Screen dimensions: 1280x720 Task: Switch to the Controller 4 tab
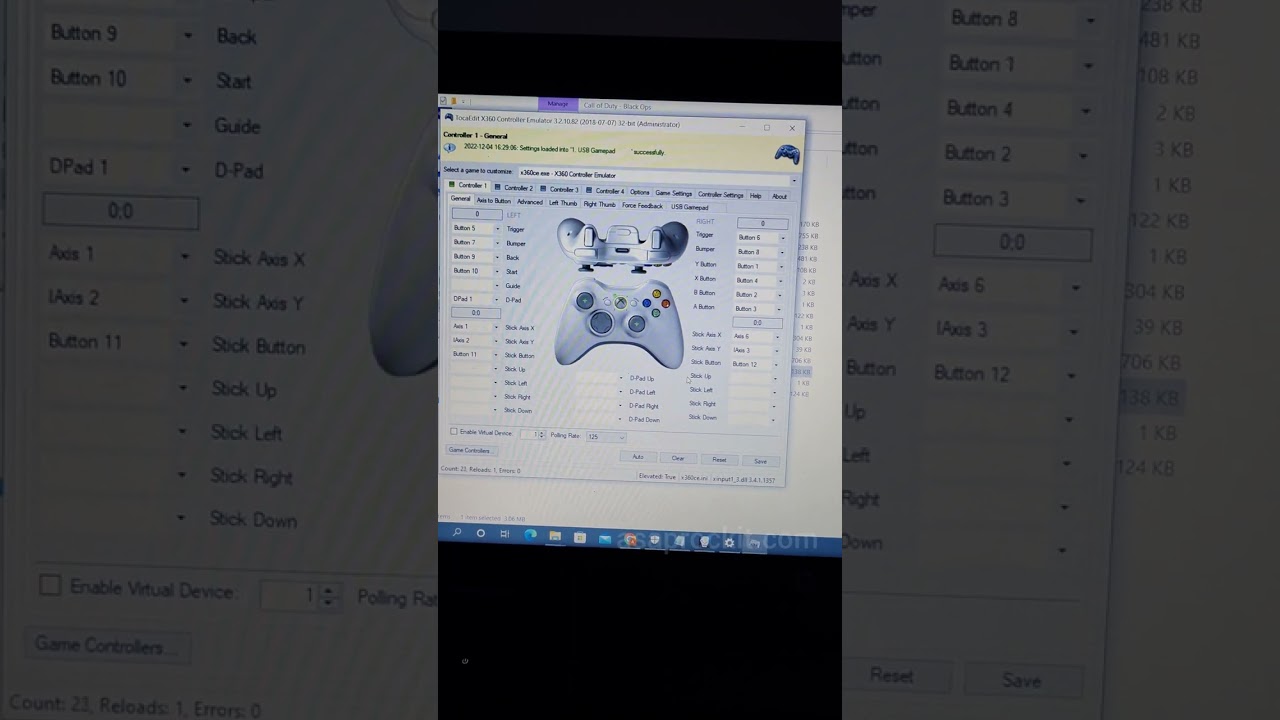(x=605, y=190)
